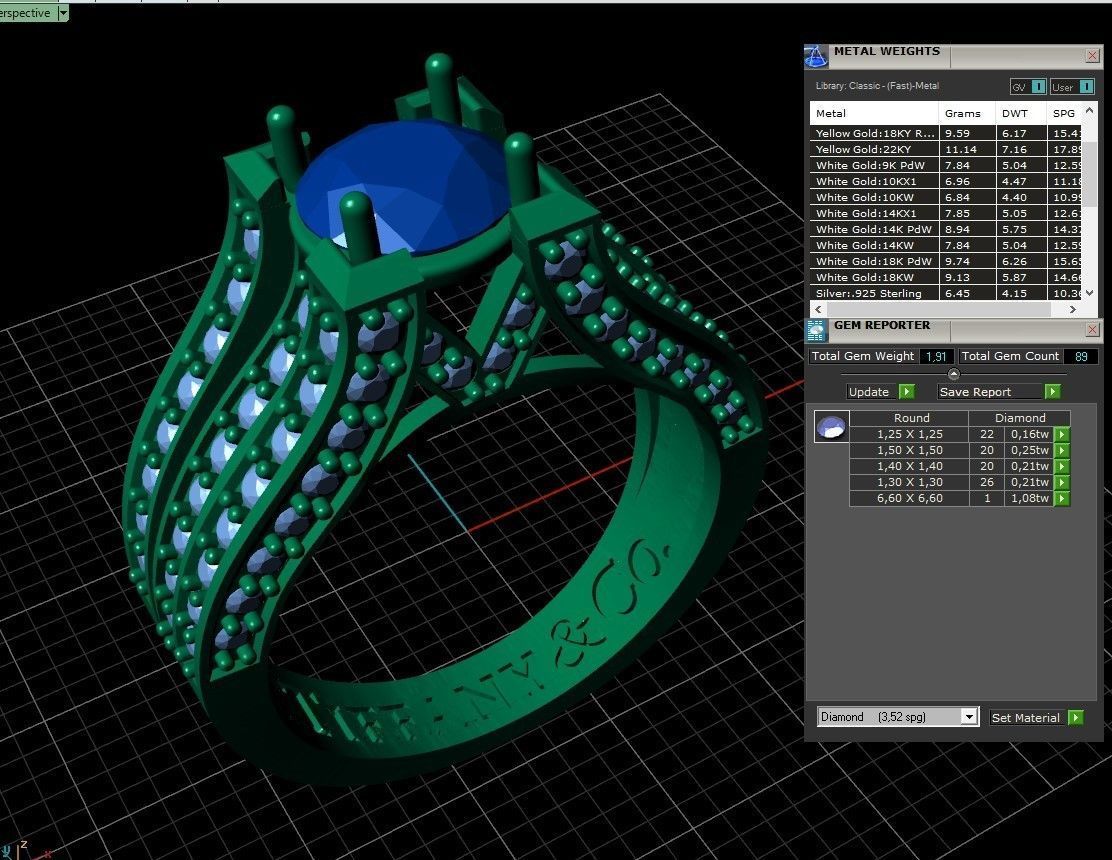Click the Grams column header
The width and height of the screenshot is (1112, 860).
point(967,113)
